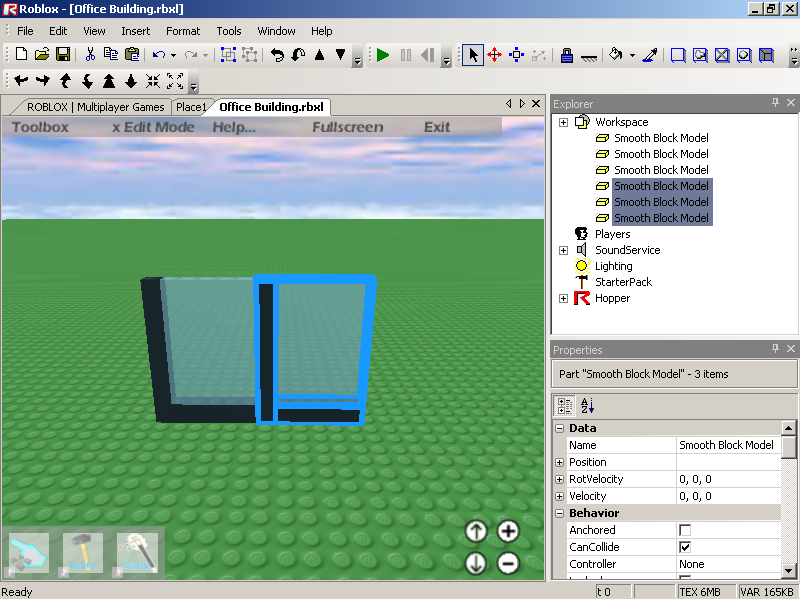Image resolution: width=800 pixels, height=600 pixels.
Task: Choose the paint bucket Fill Color tool
Action: [x=616, y=55]
